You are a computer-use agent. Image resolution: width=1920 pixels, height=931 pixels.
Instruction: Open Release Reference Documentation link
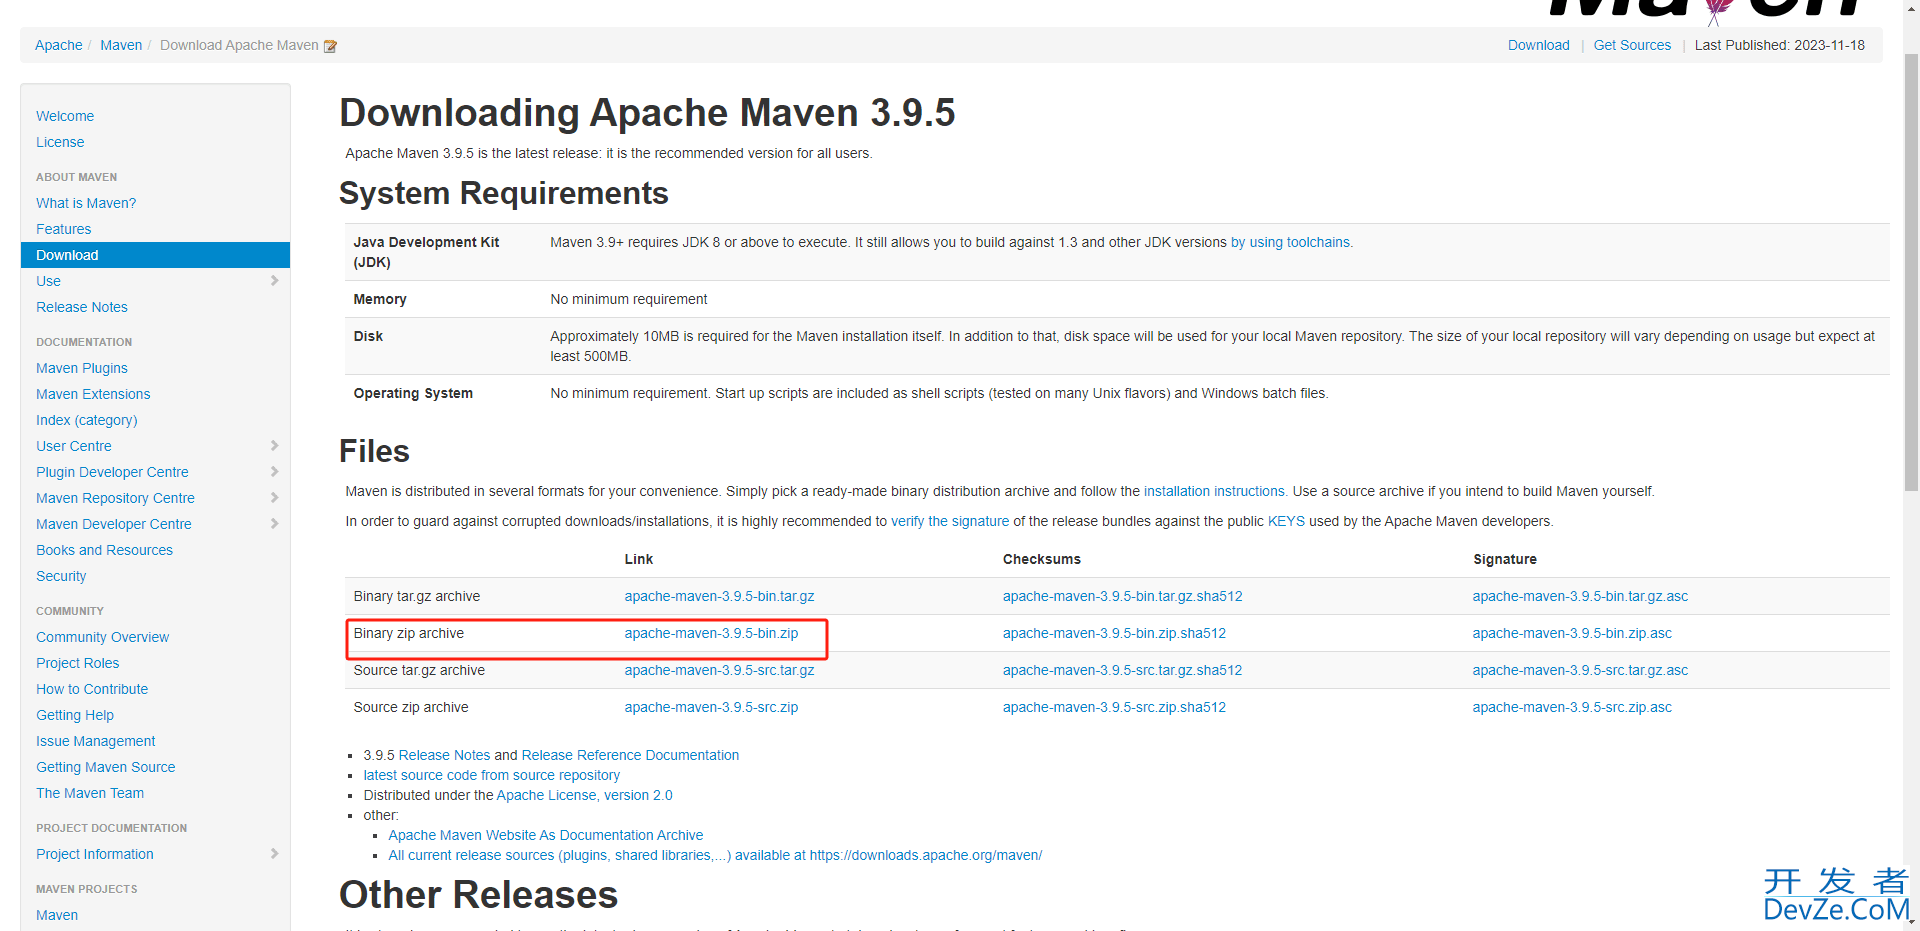point(630,755)
